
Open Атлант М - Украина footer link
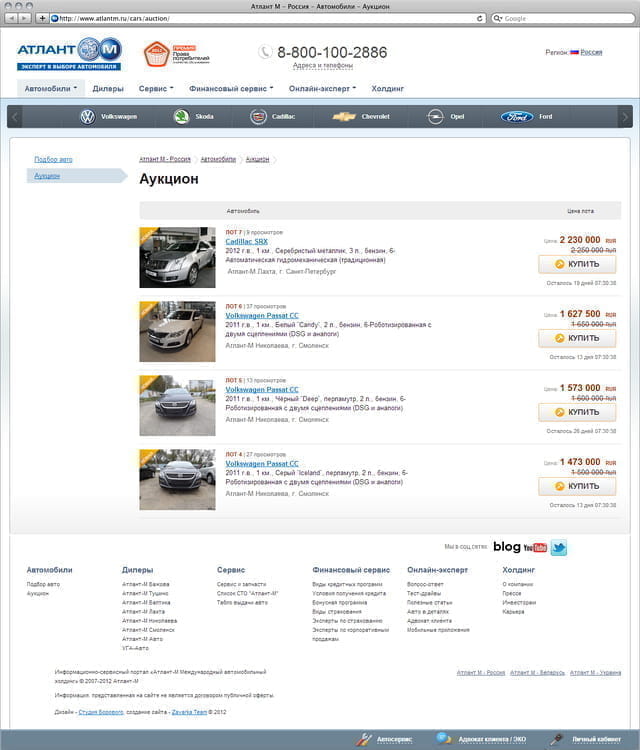596,673
